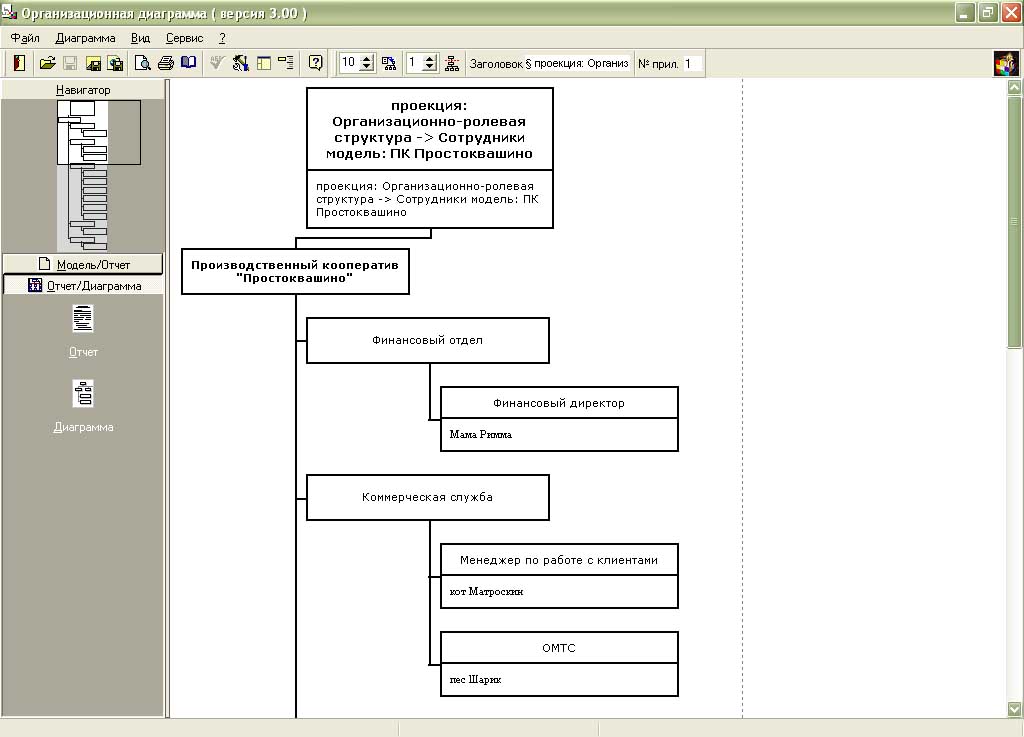Screen dimensions: 1024x737
Task: Click the red org-chart icon next to value 1
Action: (452, 63)
